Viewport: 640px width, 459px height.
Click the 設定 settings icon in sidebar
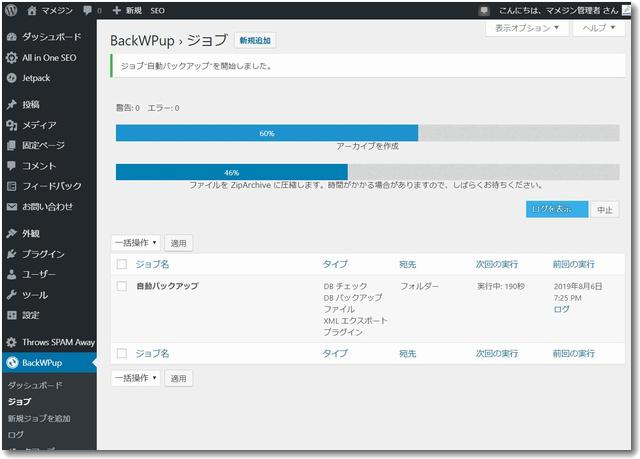coord(11,314)
